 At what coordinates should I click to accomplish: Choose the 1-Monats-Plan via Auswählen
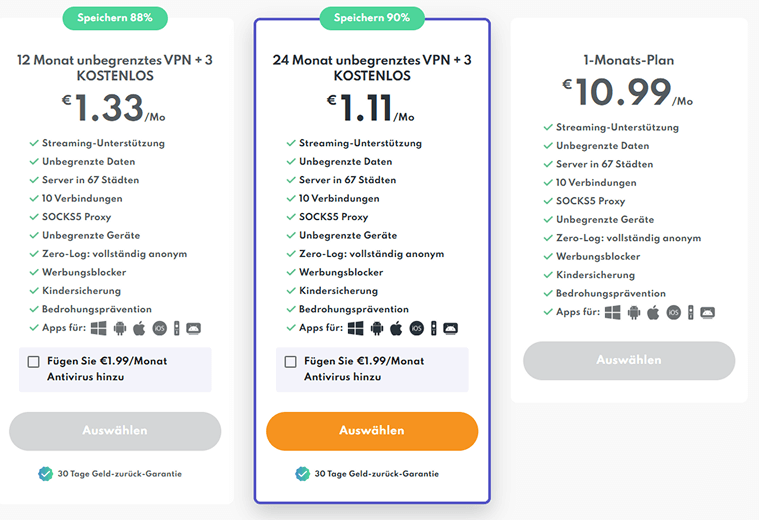pos(629,360)
